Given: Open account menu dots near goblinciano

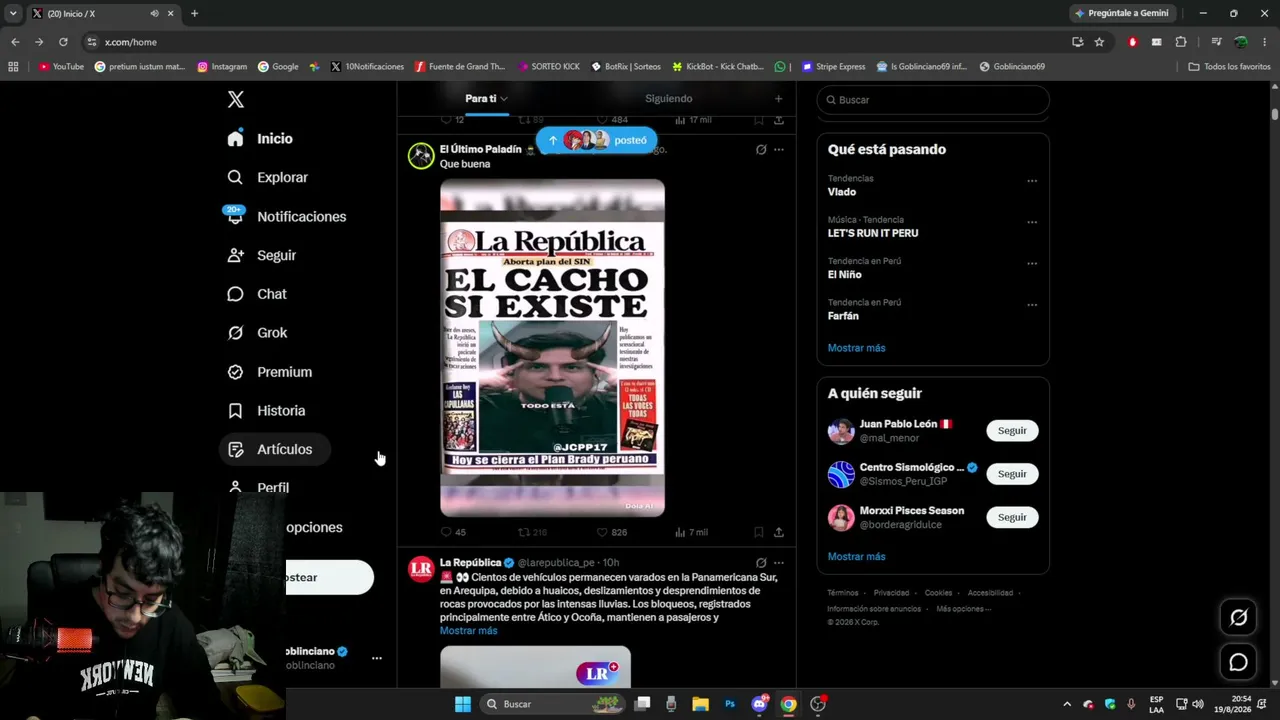Looking at the screenshot, I should point(377,658).
